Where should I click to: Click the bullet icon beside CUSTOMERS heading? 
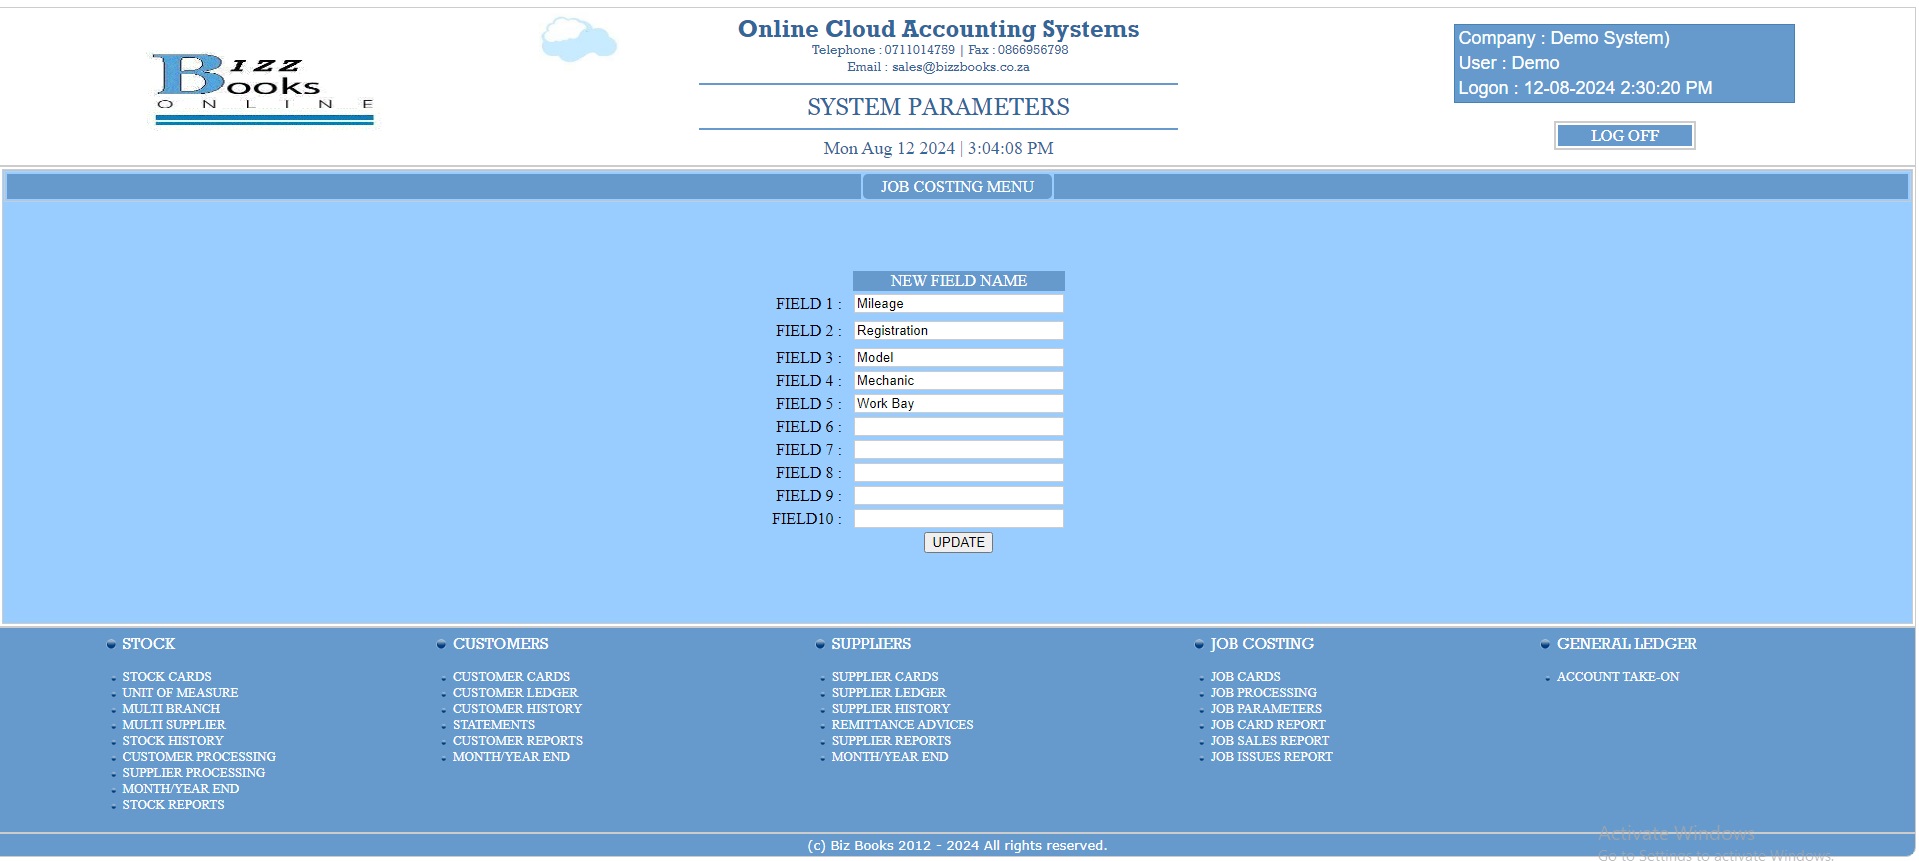441,645
